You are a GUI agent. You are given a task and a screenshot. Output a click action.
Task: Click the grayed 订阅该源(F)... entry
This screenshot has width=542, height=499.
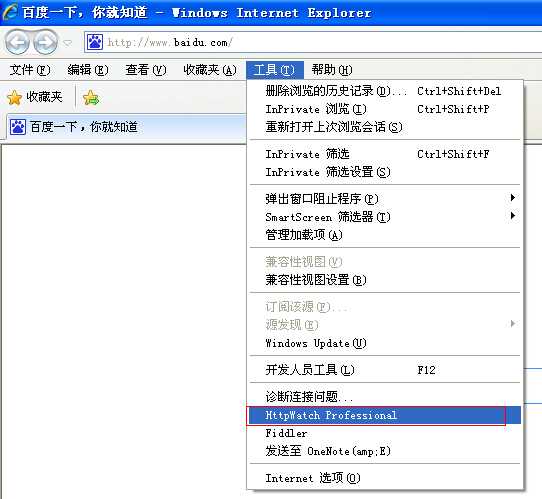(385, 307)
